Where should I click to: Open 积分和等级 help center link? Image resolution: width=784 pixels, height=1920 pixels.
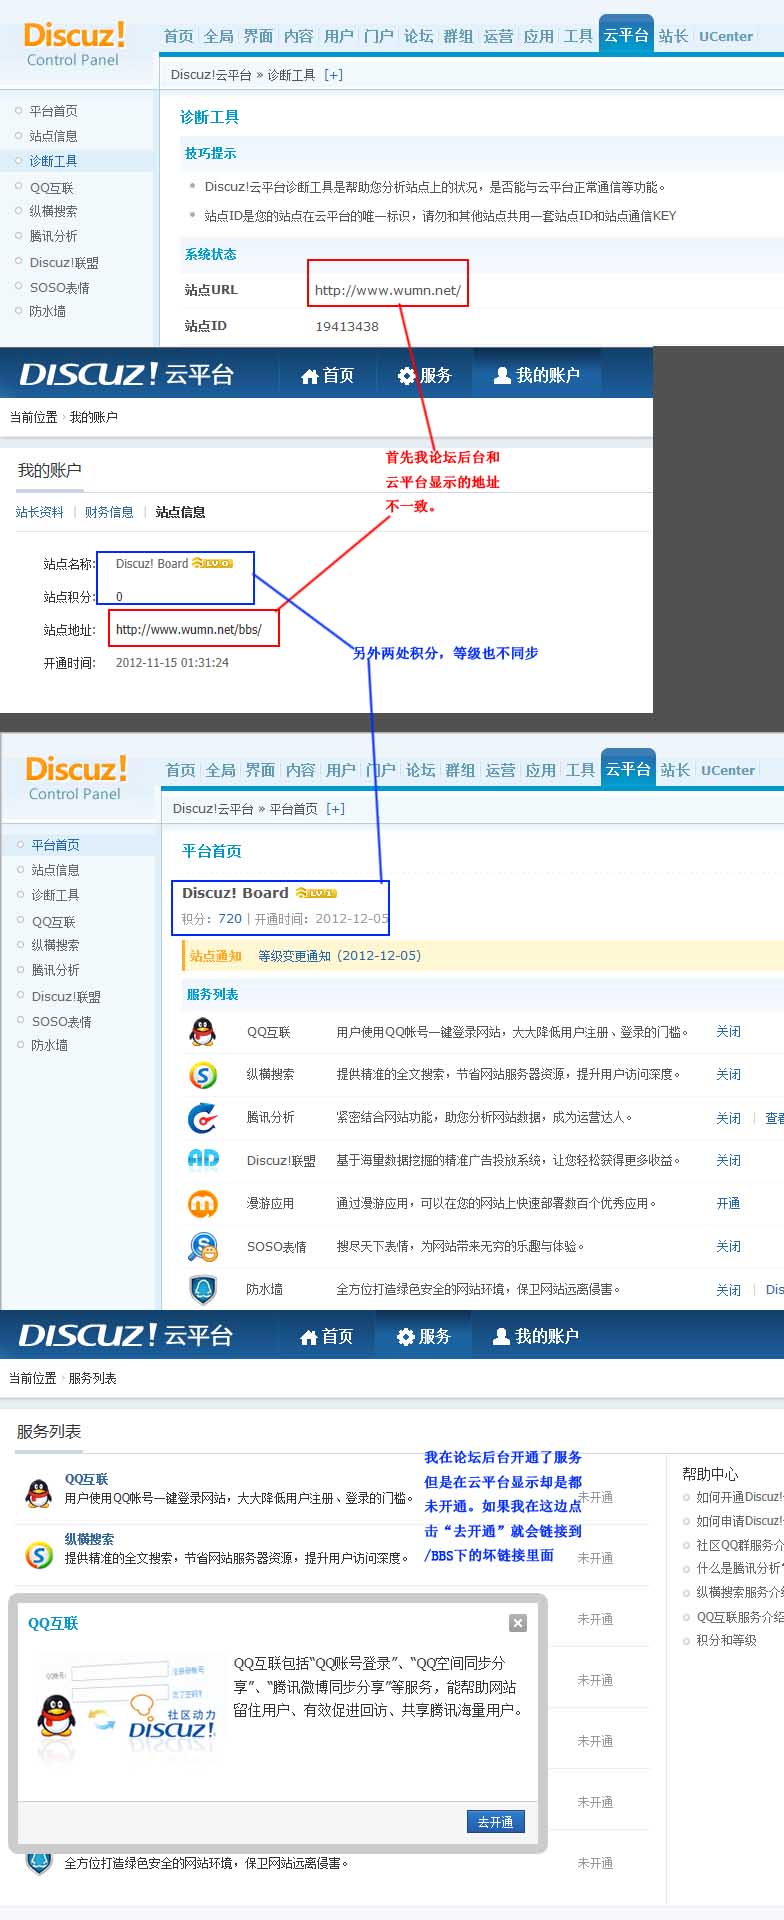(726, 1641)
